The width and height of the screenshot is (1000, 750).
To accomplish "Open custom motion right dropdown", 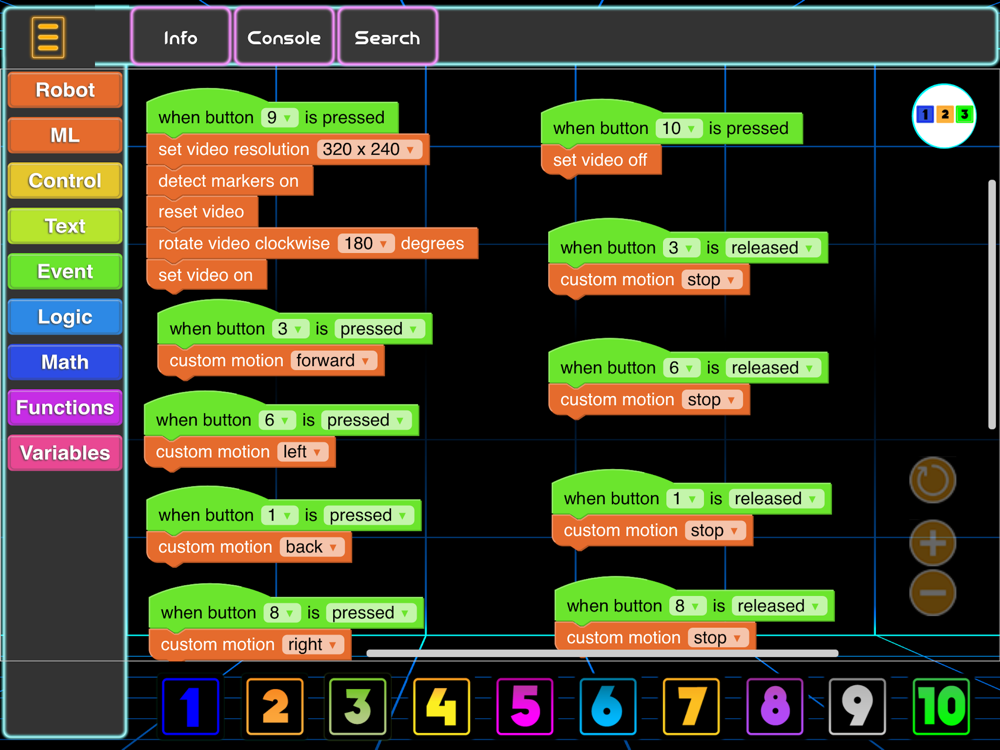I will [x=312, y=644].
